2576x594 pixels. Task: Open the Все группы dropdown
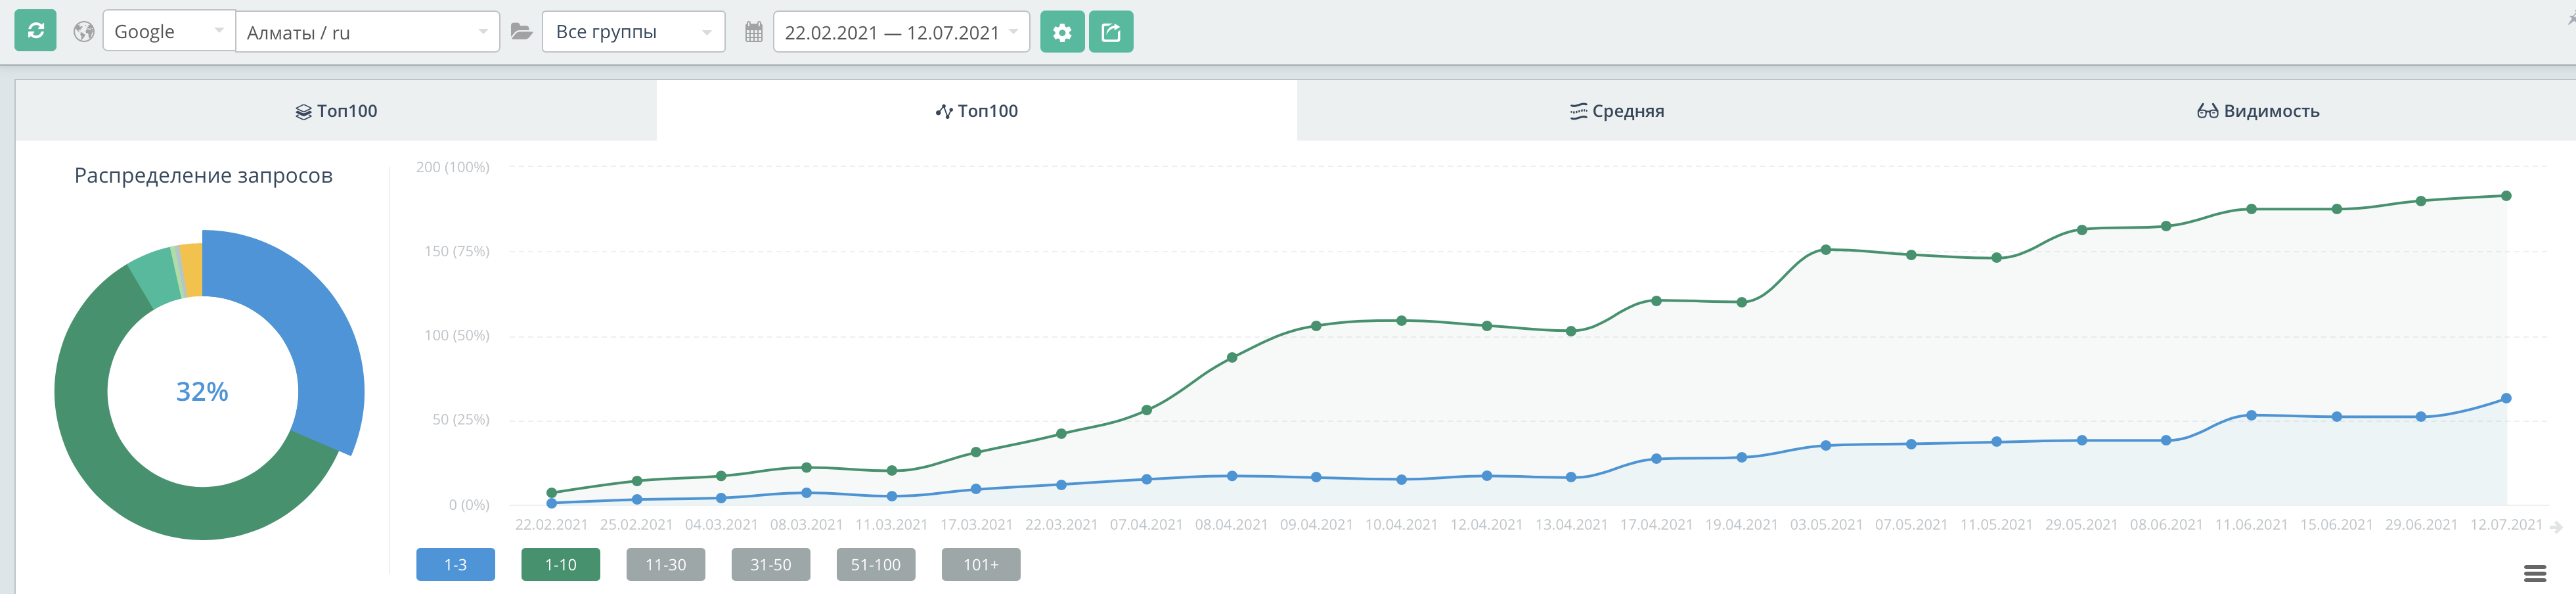pyautogui.click(x=633, y=32)
